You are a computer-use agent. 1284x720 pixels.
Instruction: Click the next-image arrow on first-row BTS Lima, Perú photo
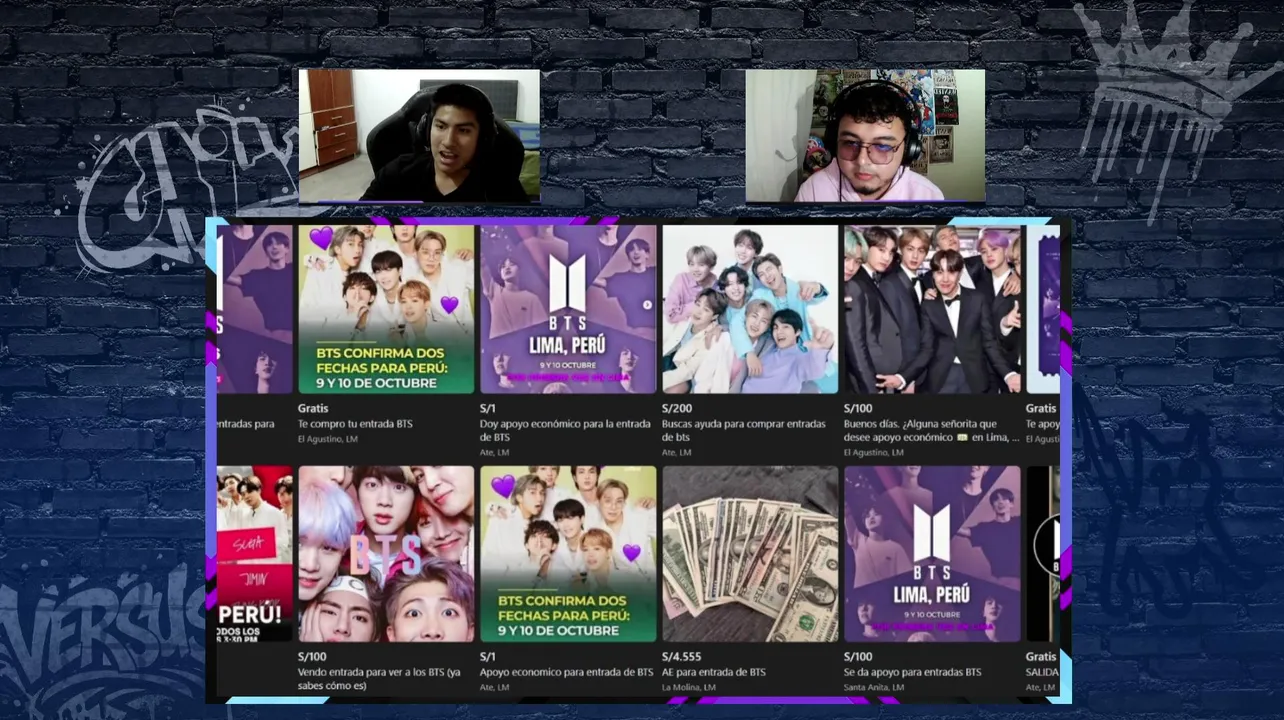coord(647,306)
